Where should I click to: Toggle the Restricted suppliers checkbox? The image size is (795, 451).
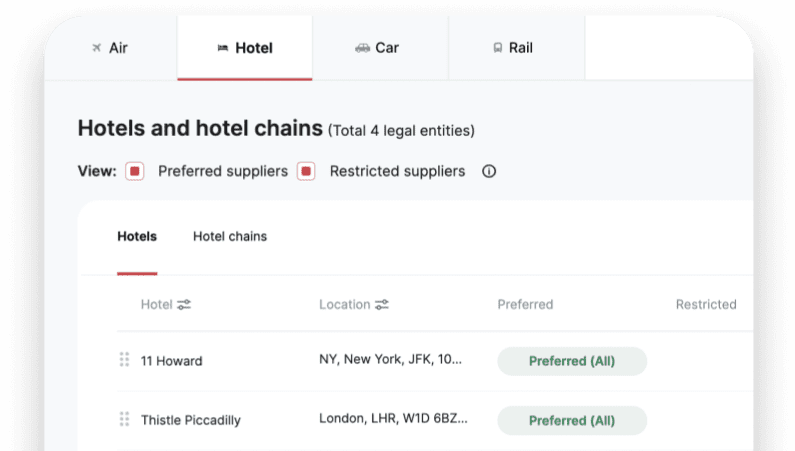pos(306,171)
